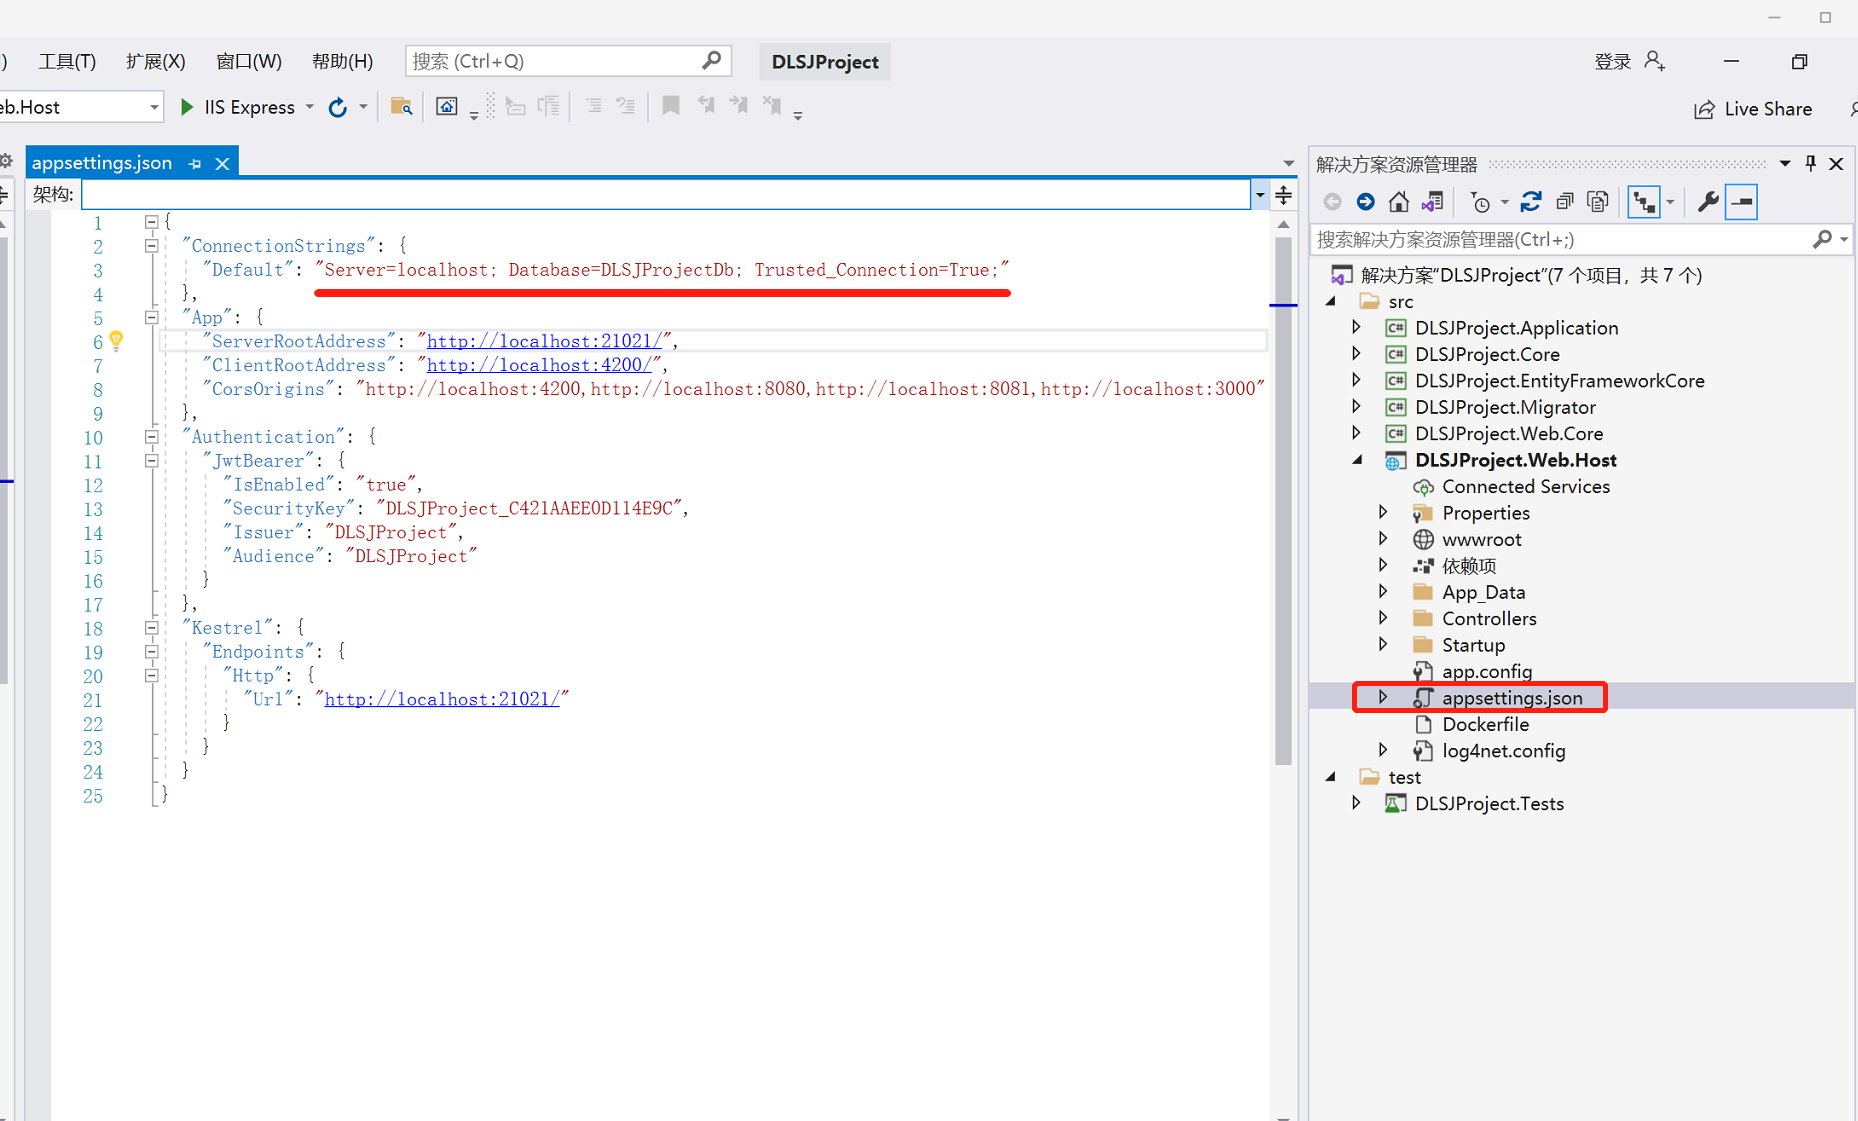Open the IIS Express run target dropdown
1858x1121 pixels.
[309, 106]
